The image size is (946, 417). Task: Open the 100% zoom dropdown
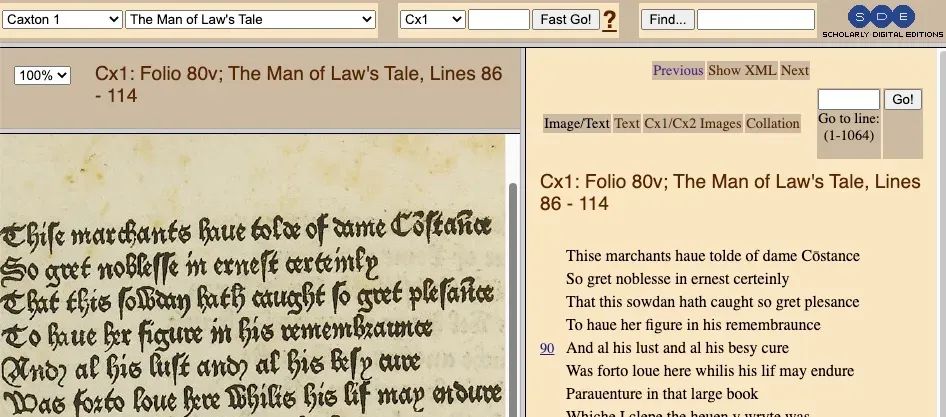[42, 75]
